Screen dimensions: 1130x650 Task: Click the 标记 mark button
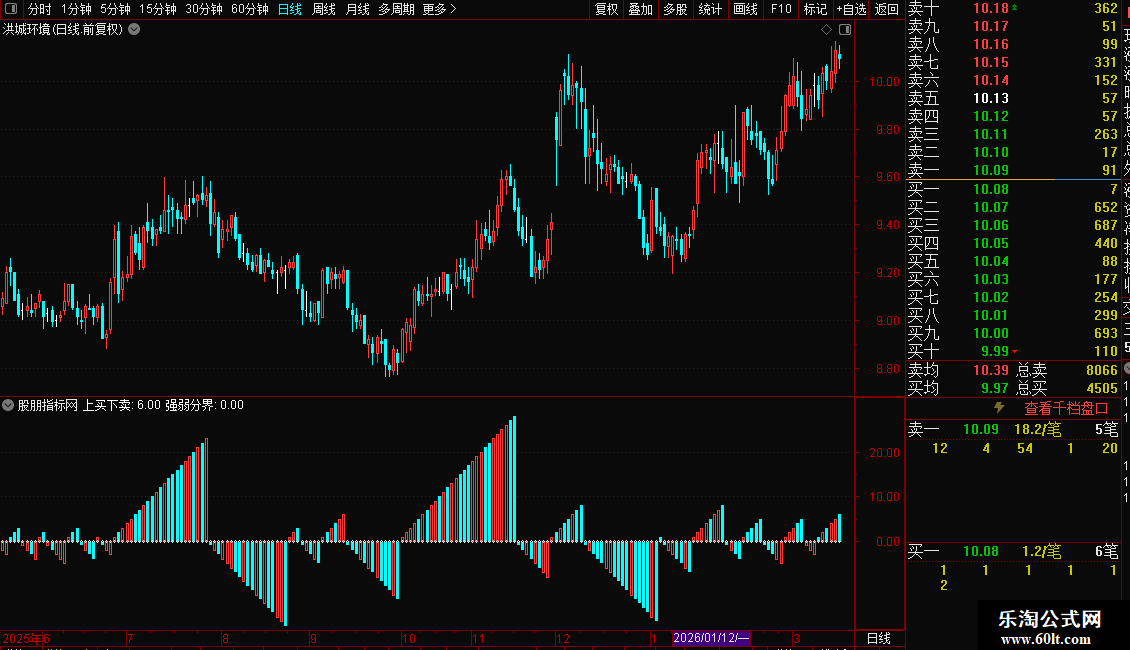[x=815, y=9]
